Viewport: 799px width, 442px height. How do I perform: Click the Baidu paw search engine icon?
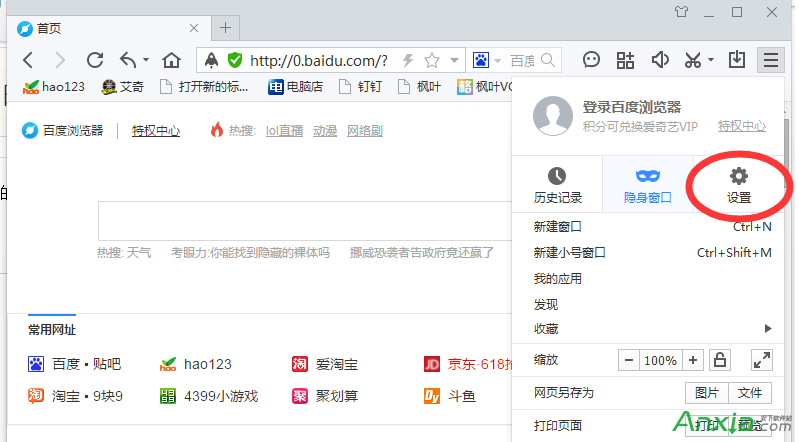pos(481,60)
